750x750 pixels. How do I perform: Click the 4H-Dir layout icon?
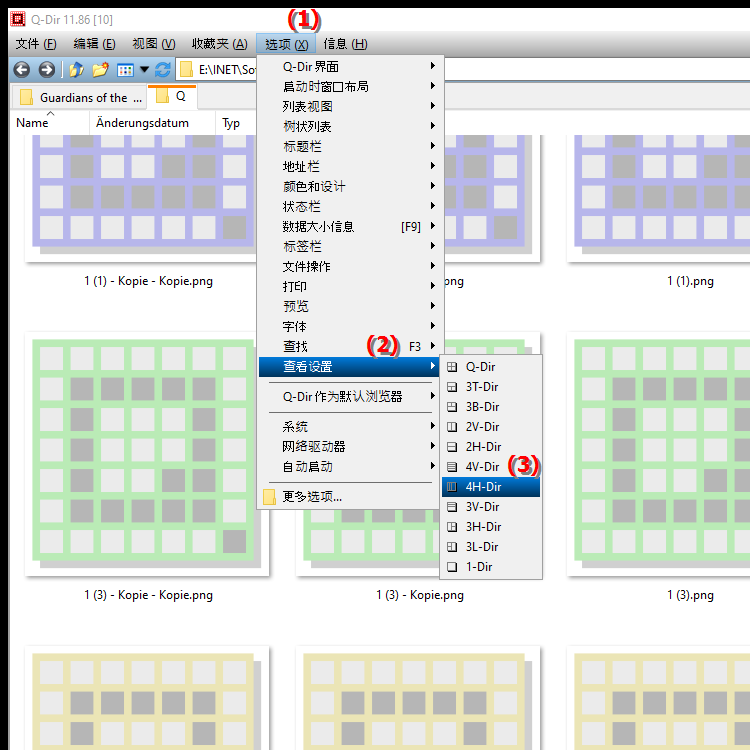point(452,487)
